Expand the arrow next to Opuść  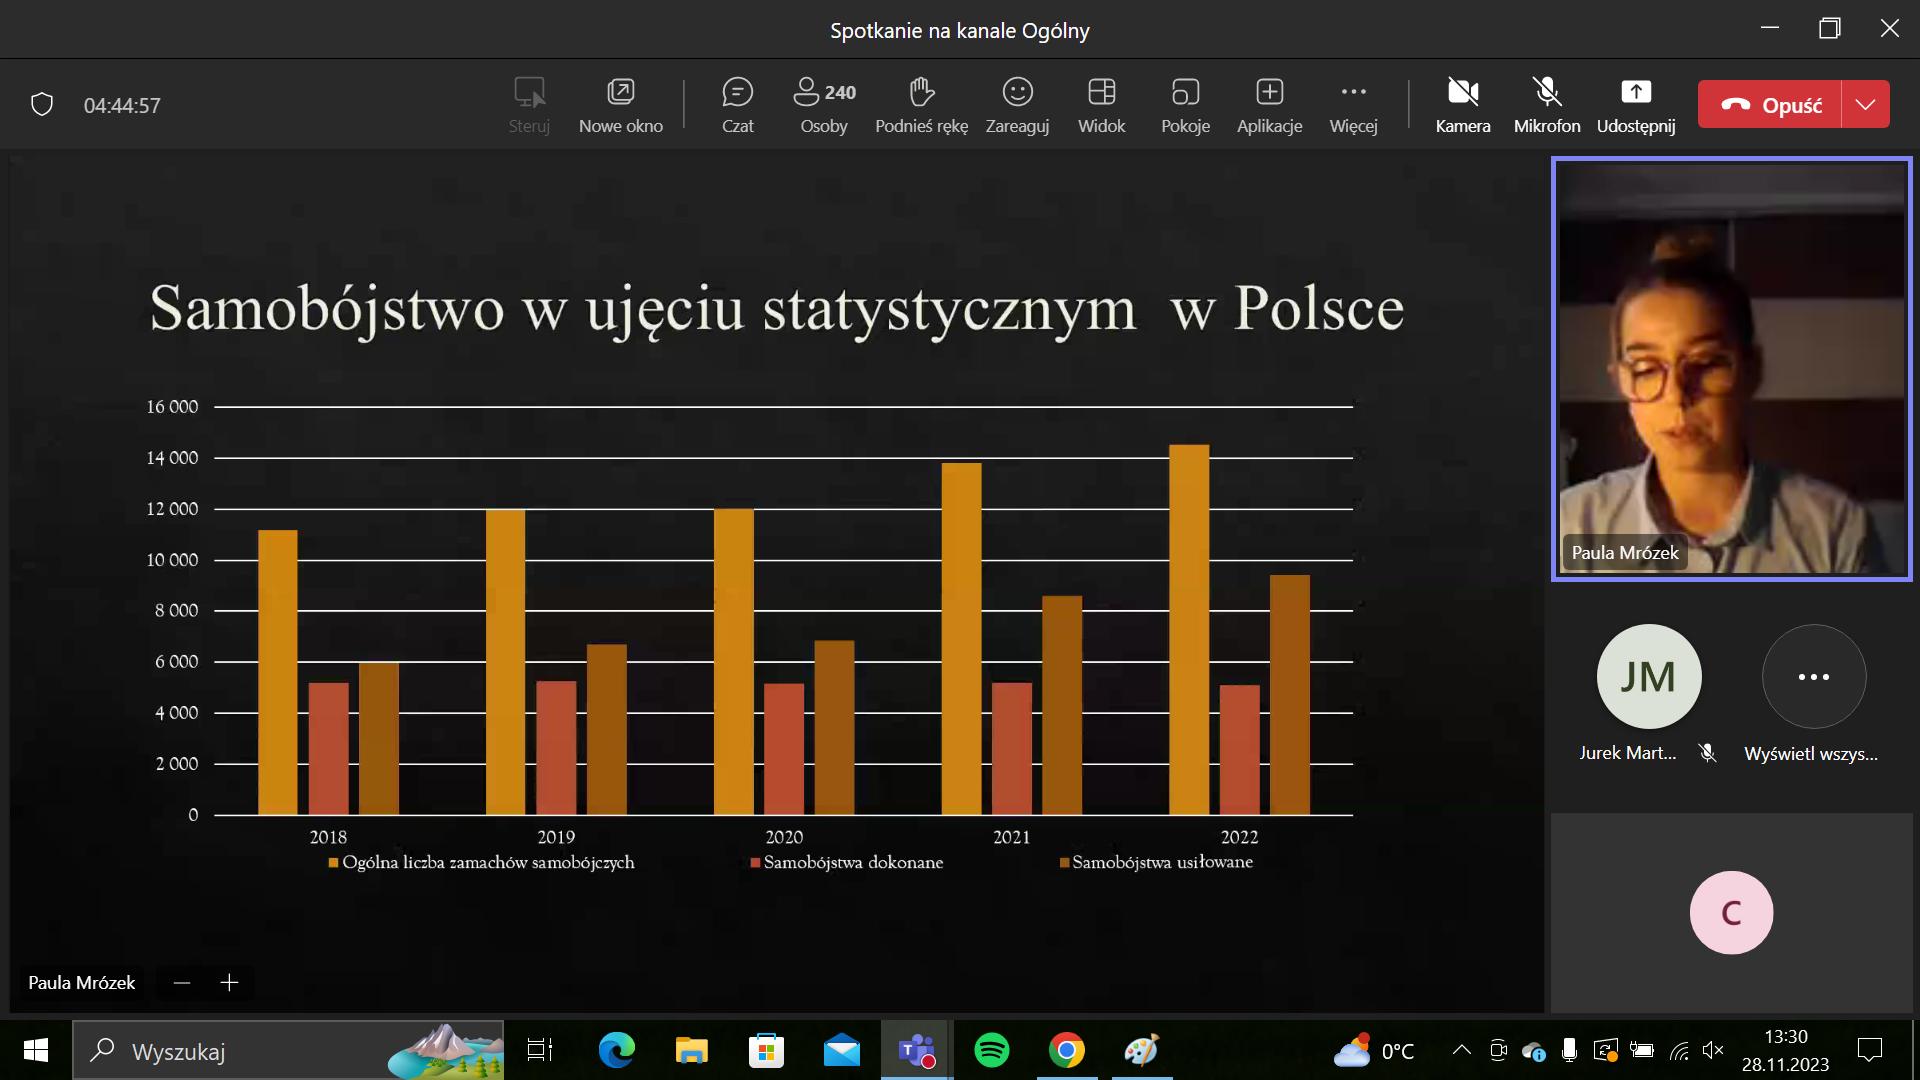pyautogui.click(x=1865, y=104)
